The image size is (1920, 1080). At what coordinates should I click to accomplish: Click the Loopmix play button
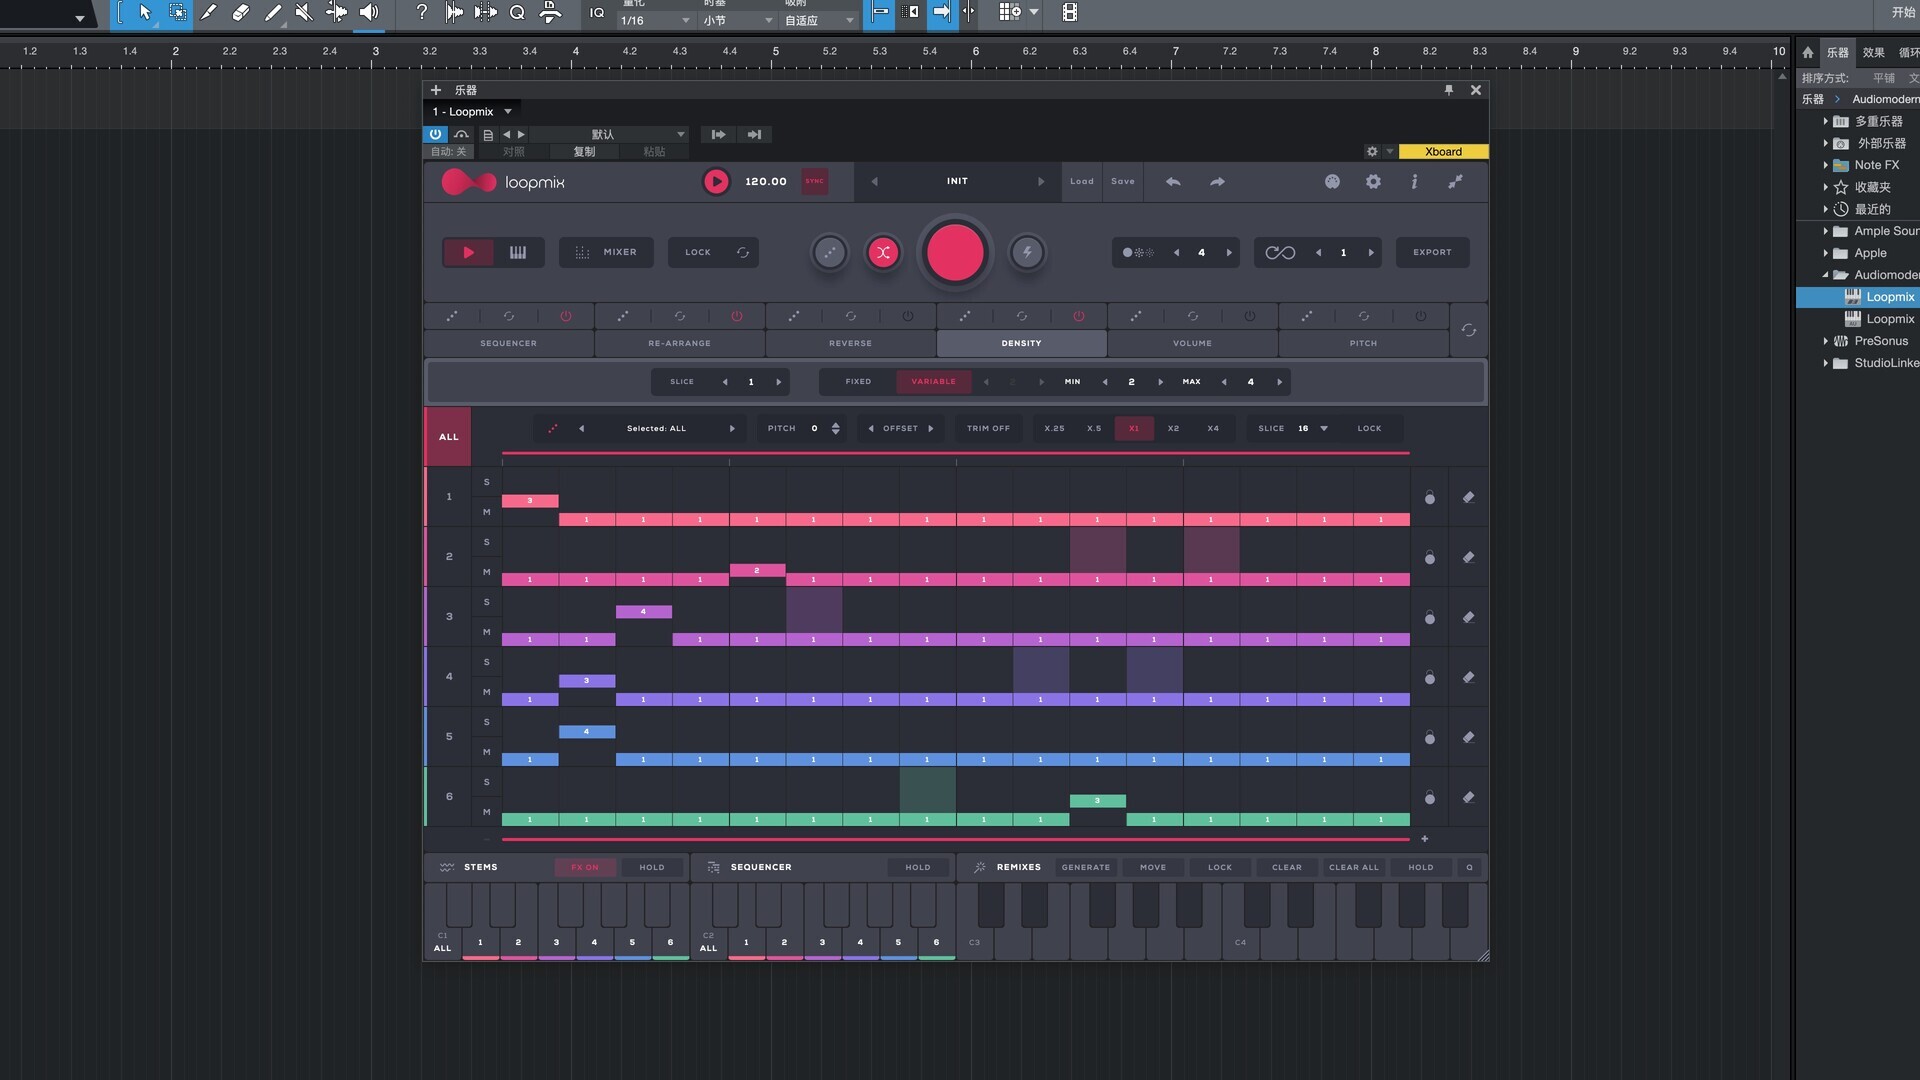pyautogui.click(x=716, y=182)
